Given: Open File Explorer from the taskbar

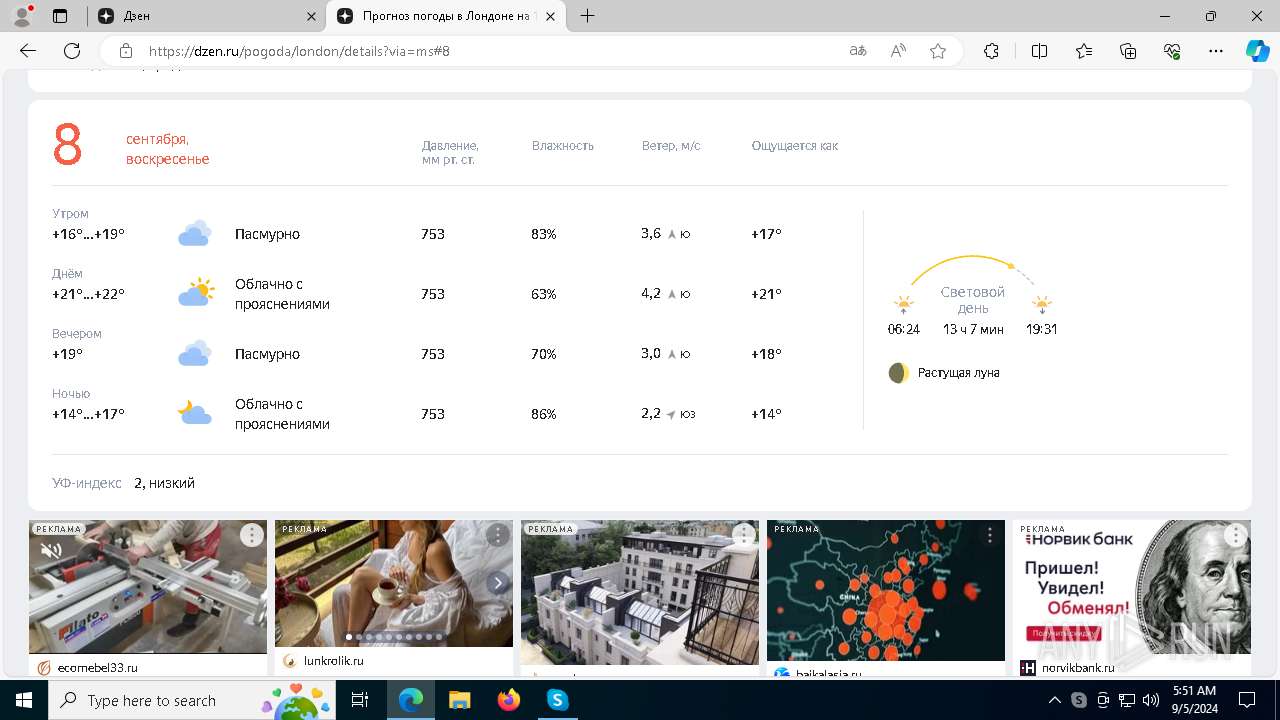Looking at the screenshot, I should coord(459,700).
